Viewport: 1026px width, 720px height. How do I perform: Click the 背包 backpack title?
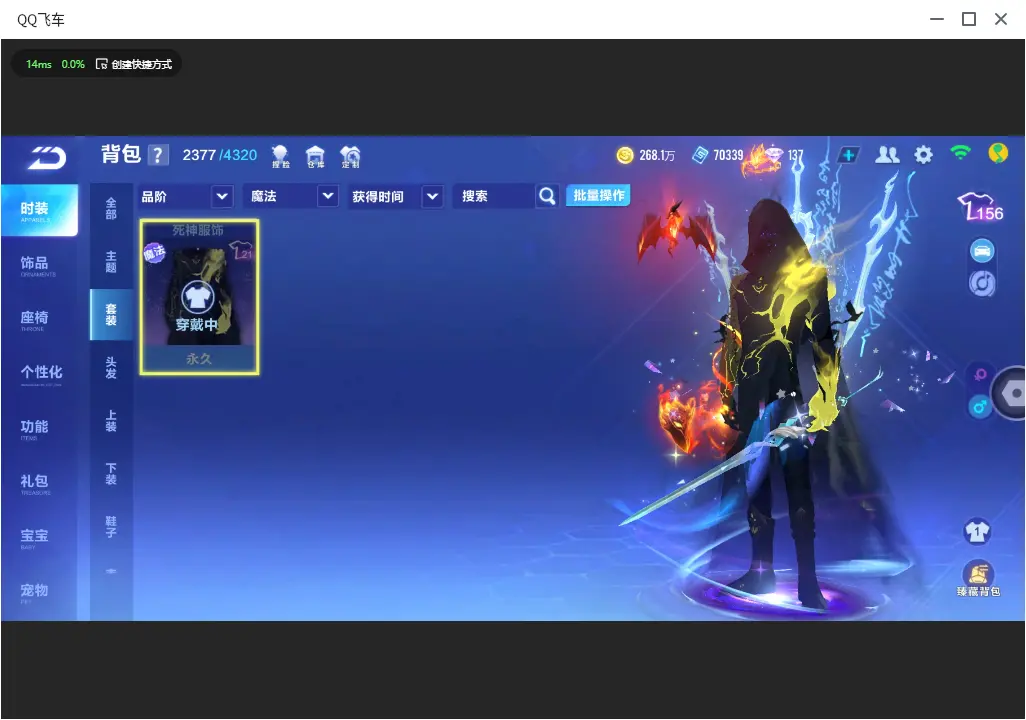[121, 154]
